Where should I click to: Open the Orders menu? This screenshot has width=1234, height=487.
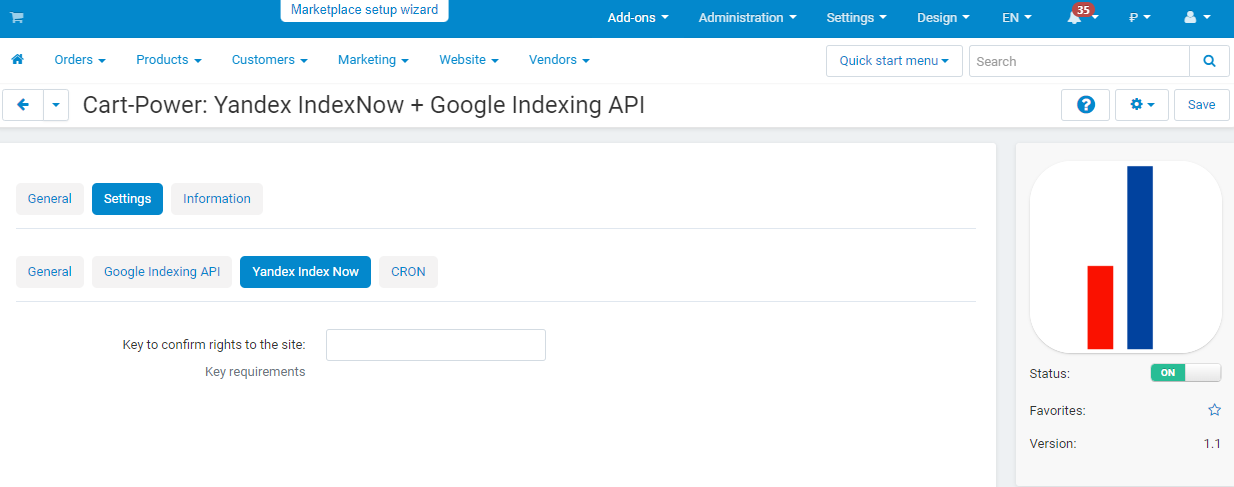pos(80,60)
